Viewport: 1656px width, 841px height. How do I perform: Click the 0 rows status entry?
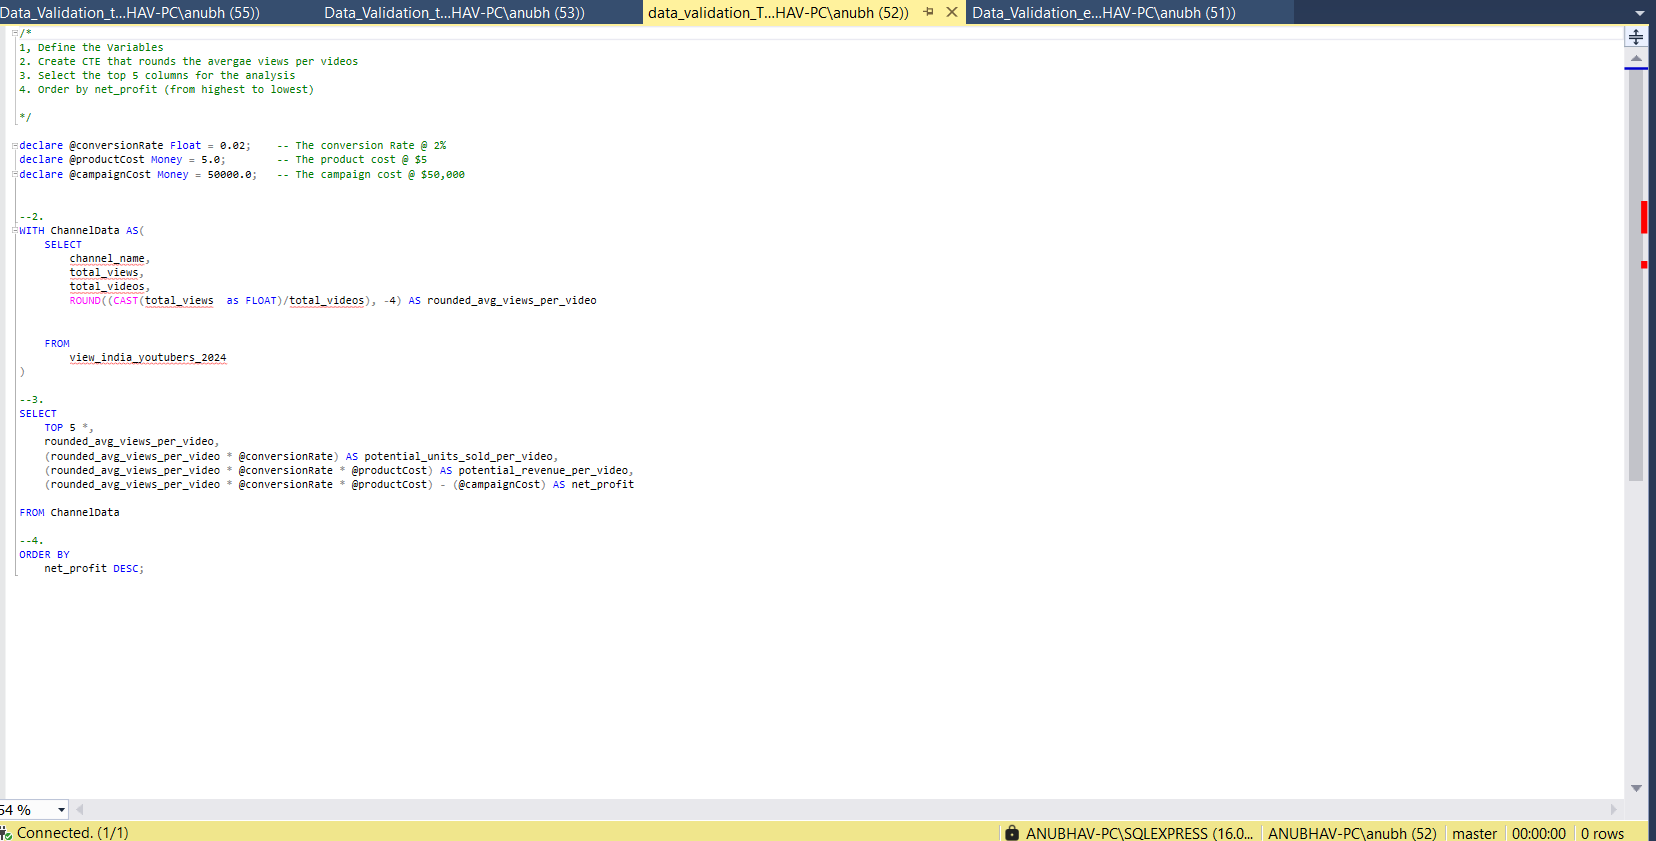[1602, 833]
